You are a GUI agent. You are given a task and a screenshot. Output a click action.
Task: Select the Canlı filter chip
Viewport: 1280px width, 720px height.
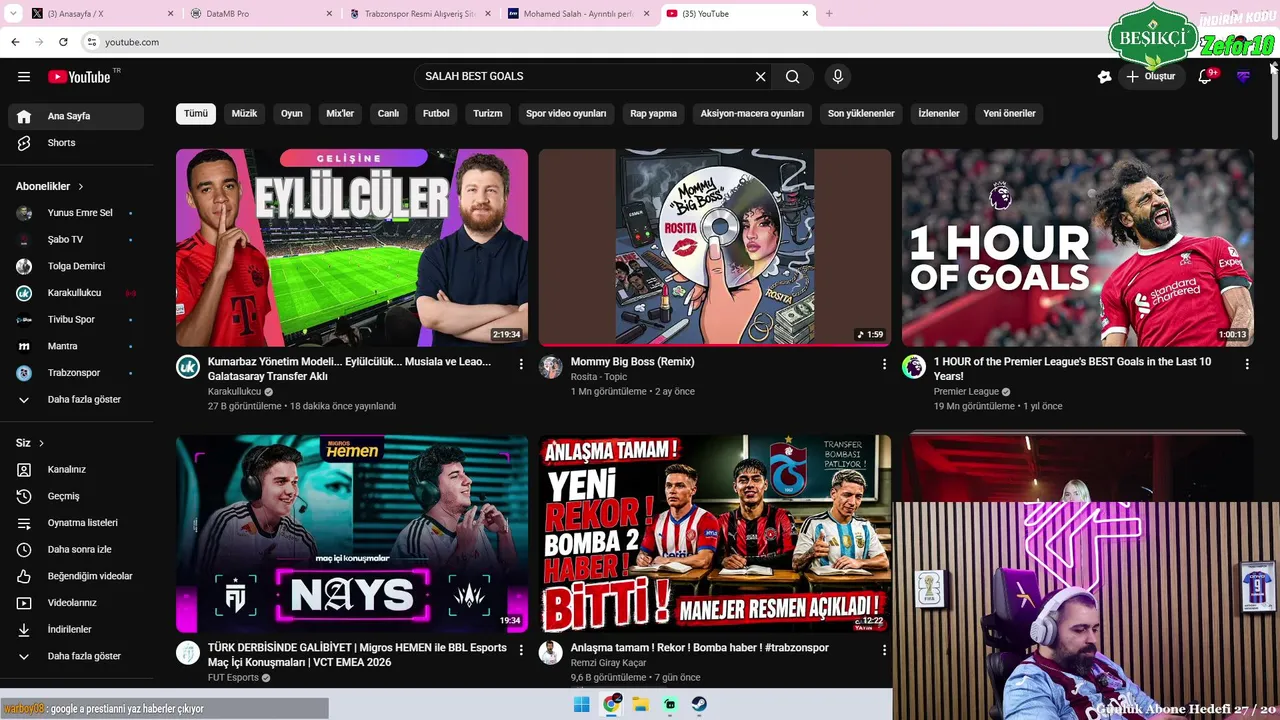pyautogui.click(x=388, y=114)
